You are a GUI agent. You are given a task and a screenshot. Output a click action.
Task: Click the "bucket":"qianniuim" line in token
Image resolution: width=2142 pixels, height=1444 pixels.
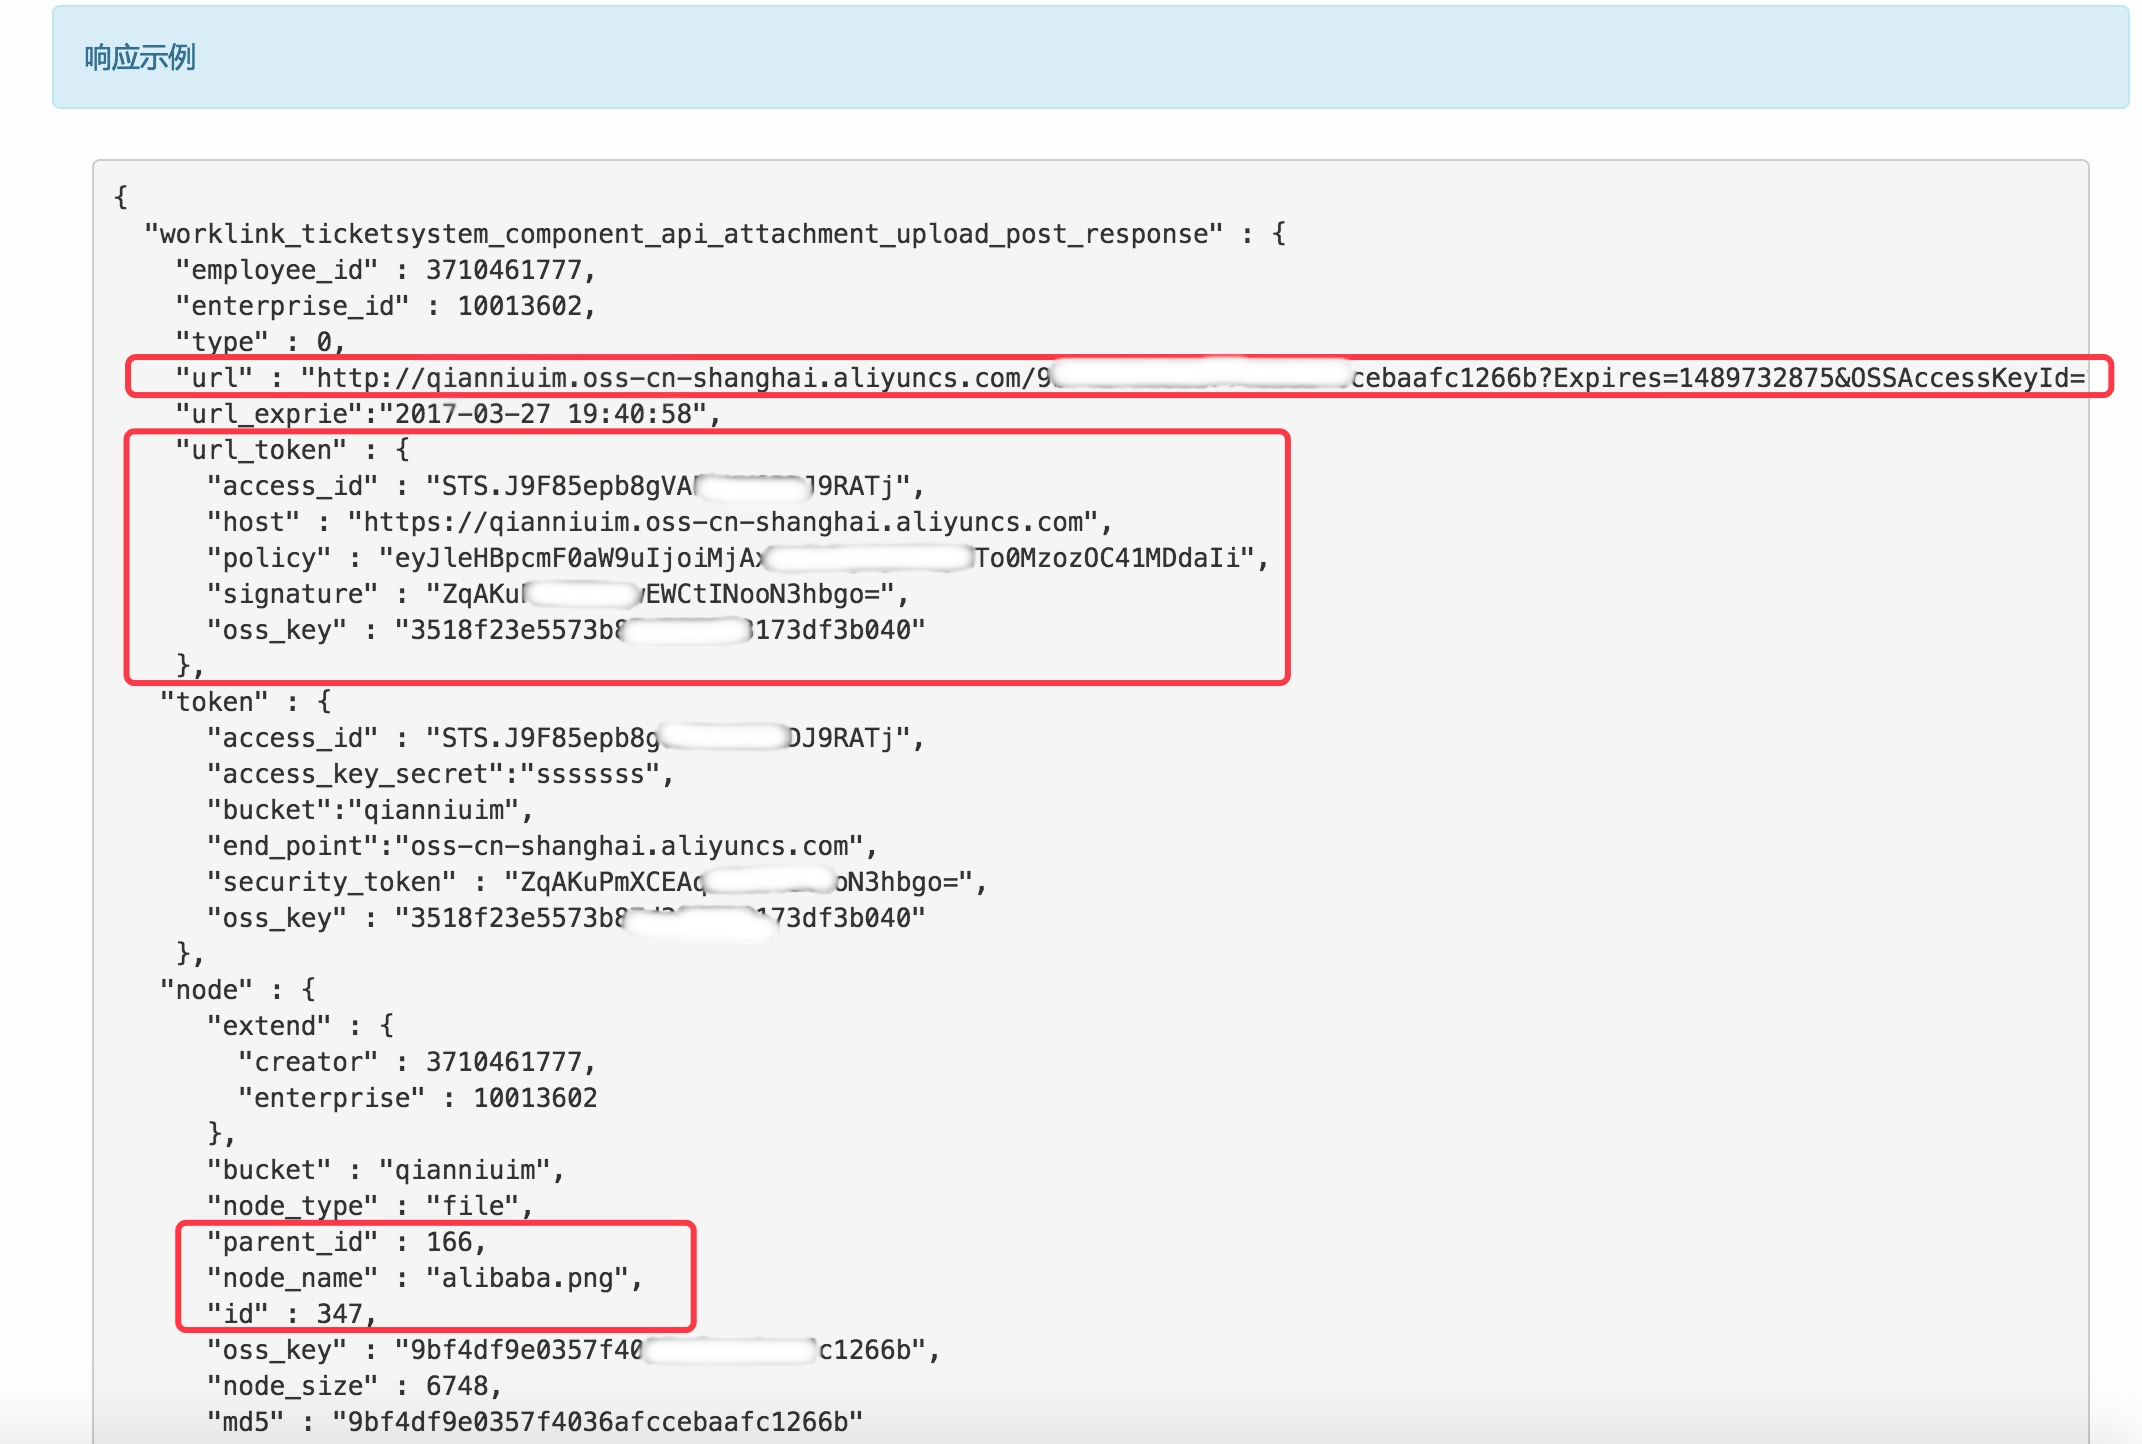(370, 810)
